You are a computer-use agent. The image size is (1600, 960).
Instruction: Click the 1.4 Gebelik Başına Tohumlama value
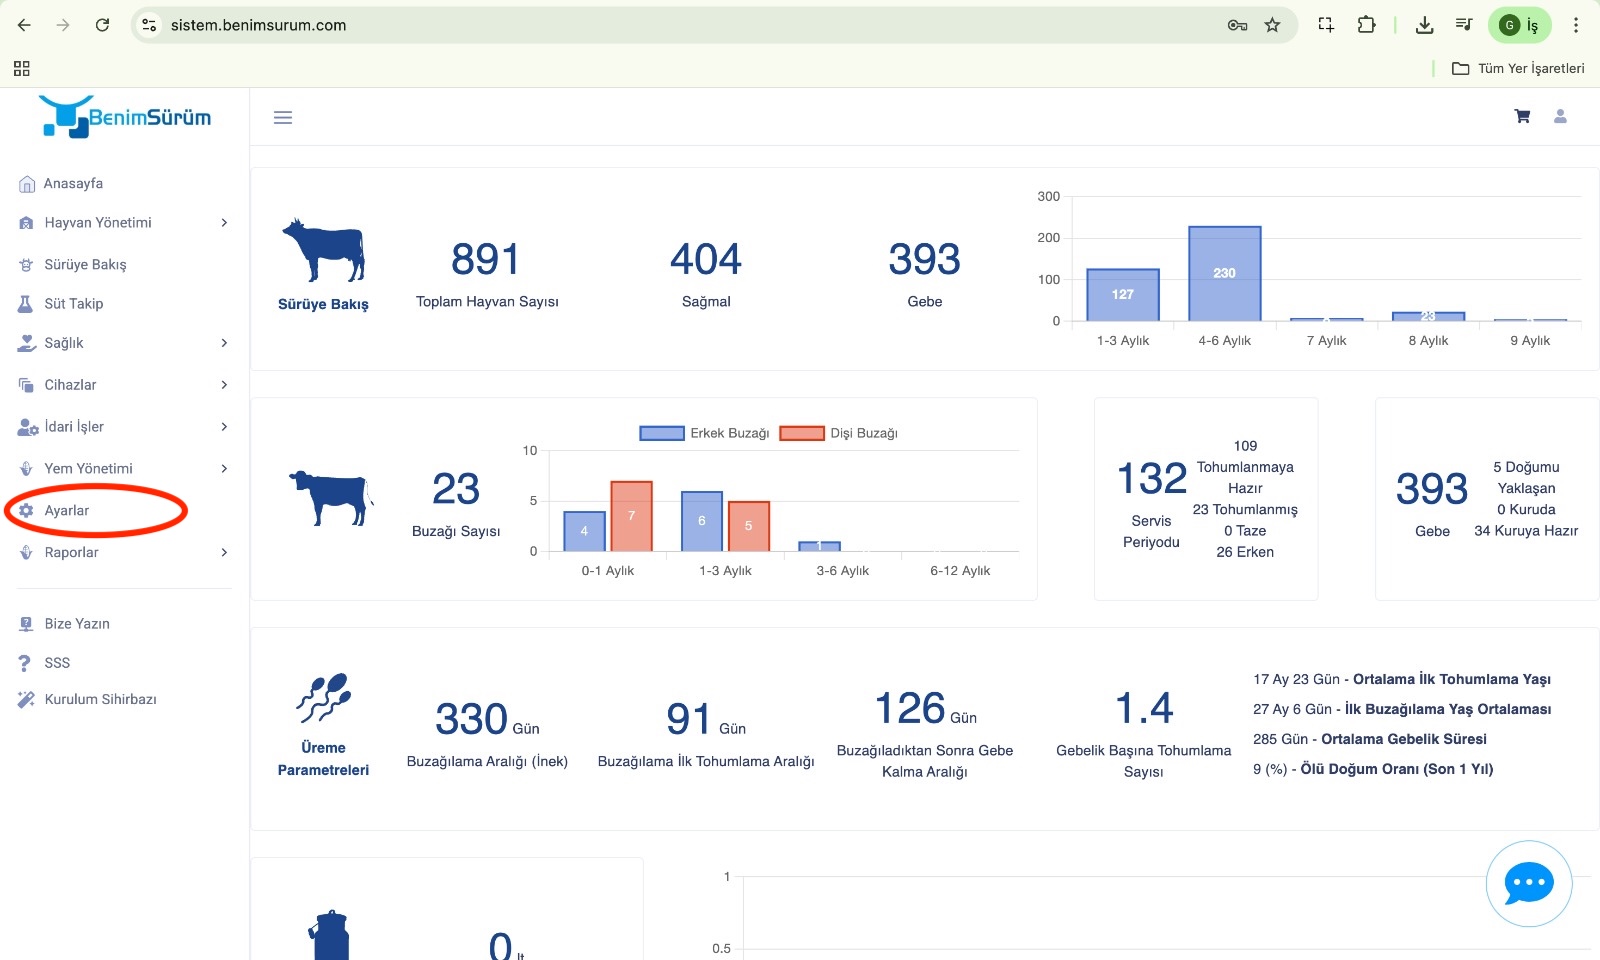click(1144, 709)
